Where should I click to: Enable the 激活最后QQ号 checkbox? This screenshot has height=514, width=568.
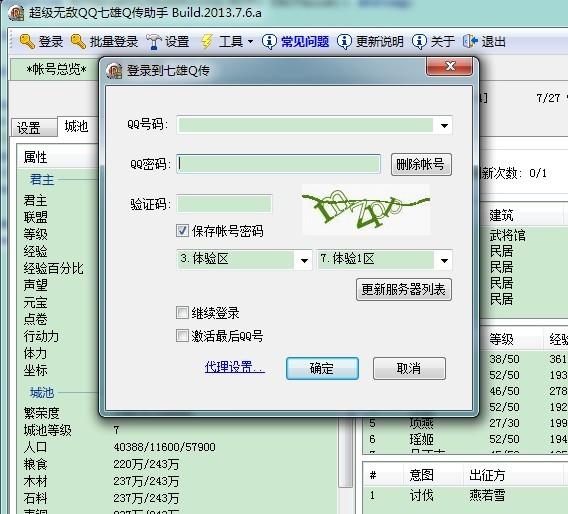pyautogui.click(x=182, y=335)
